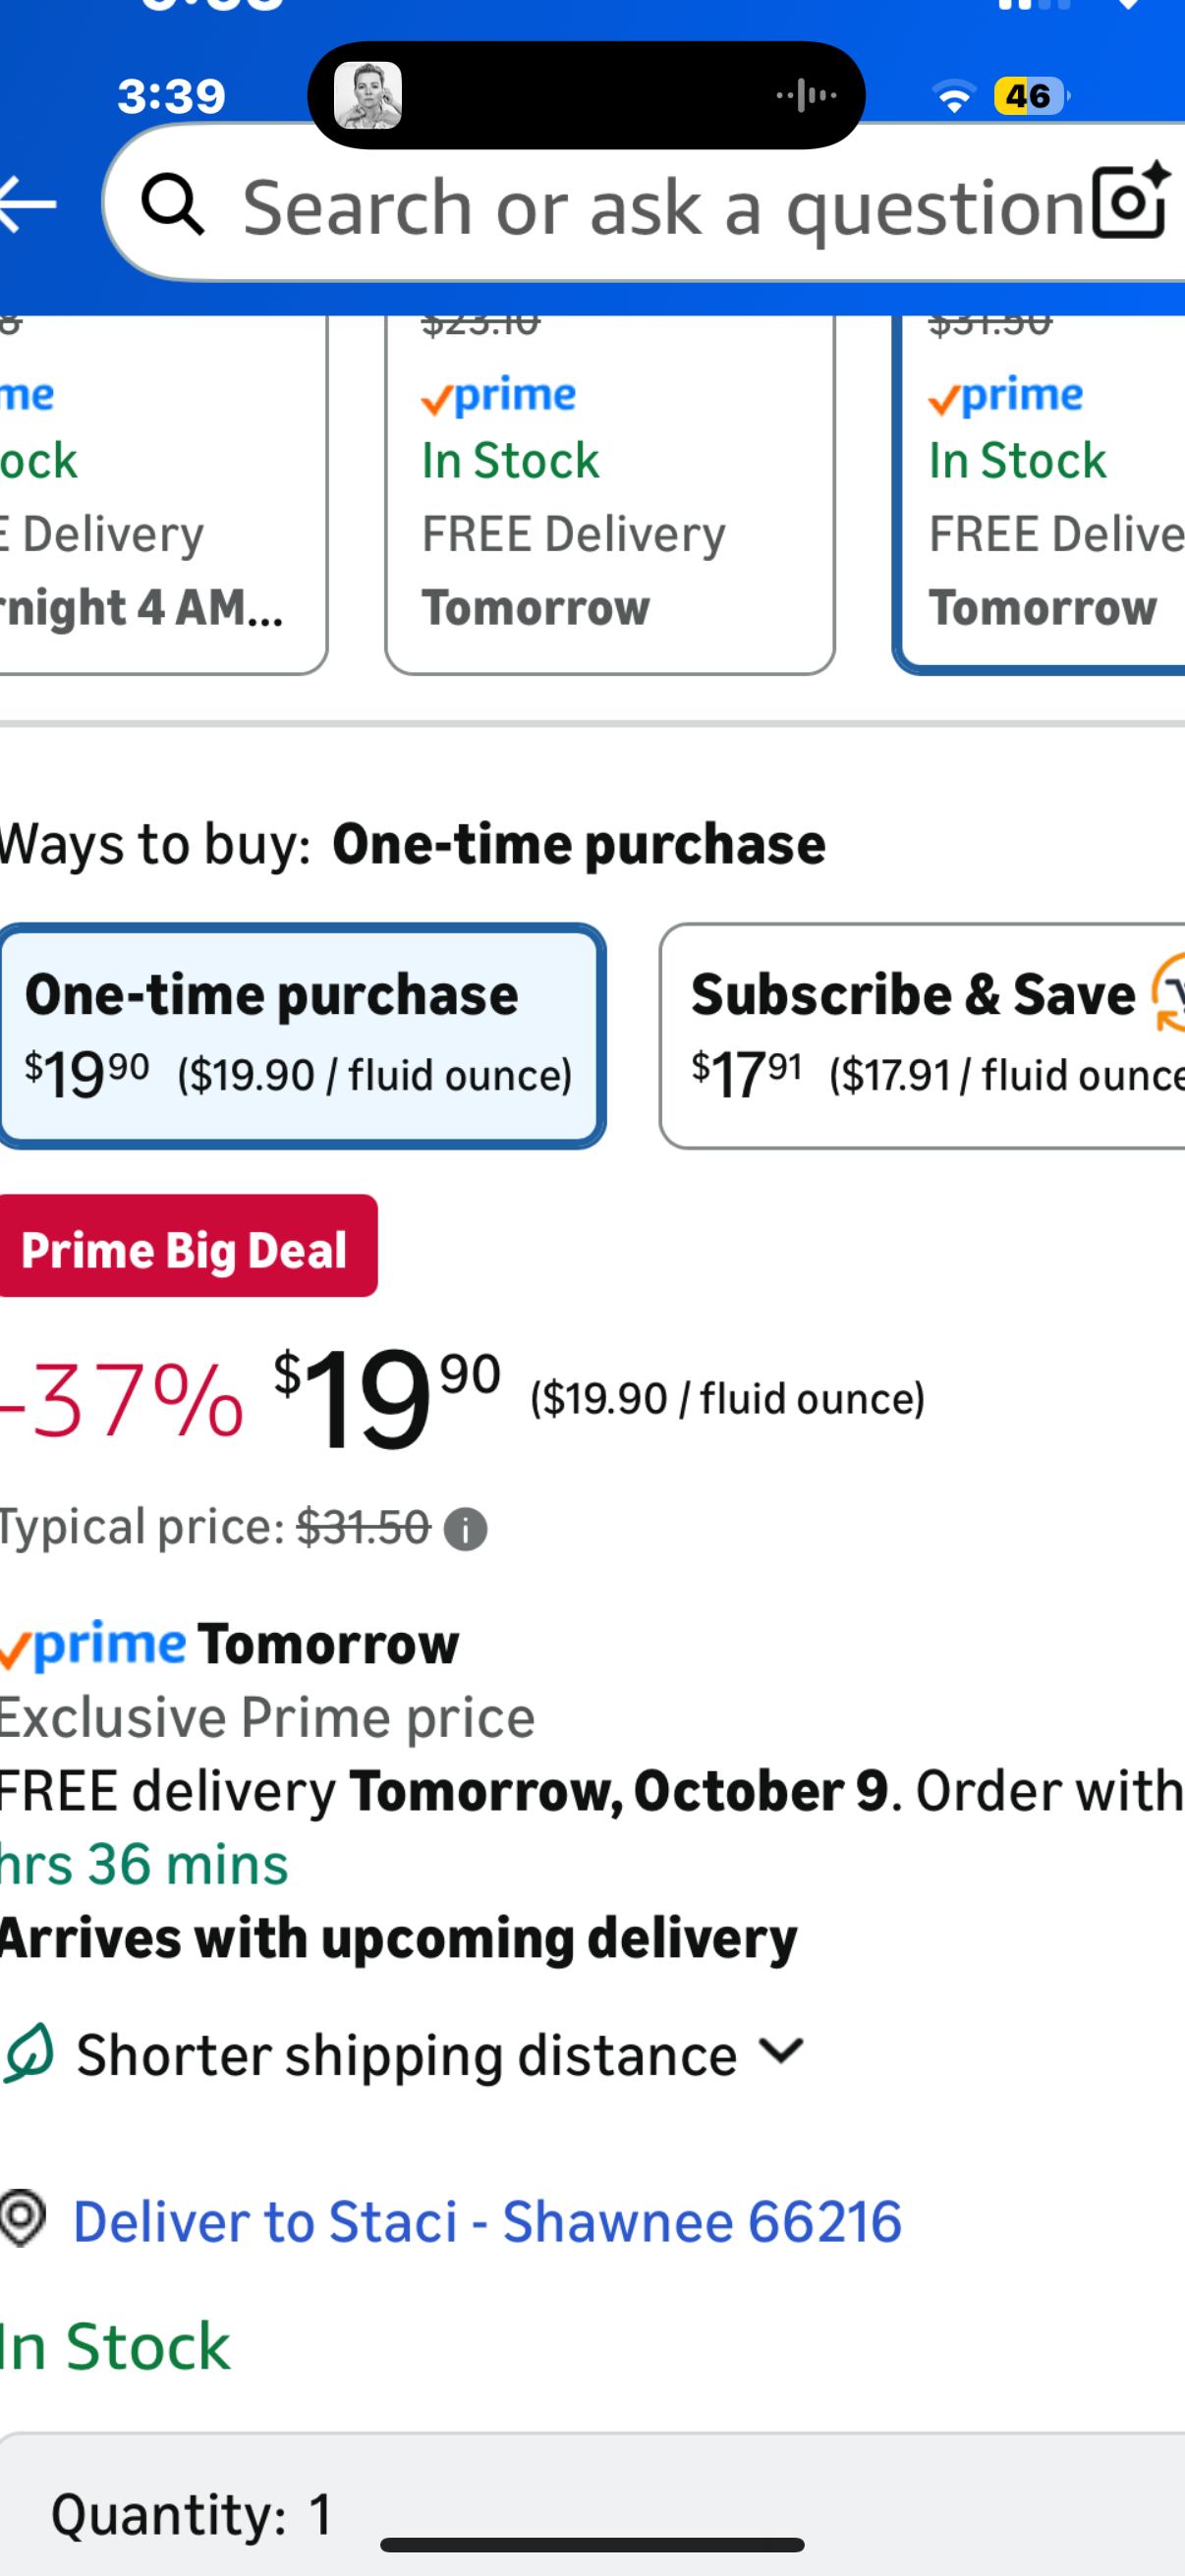The image size is (1185, 2576).
Task: Tap Deliver to Staci - Shawnee 66216
Action: (x=487, y=2221)
